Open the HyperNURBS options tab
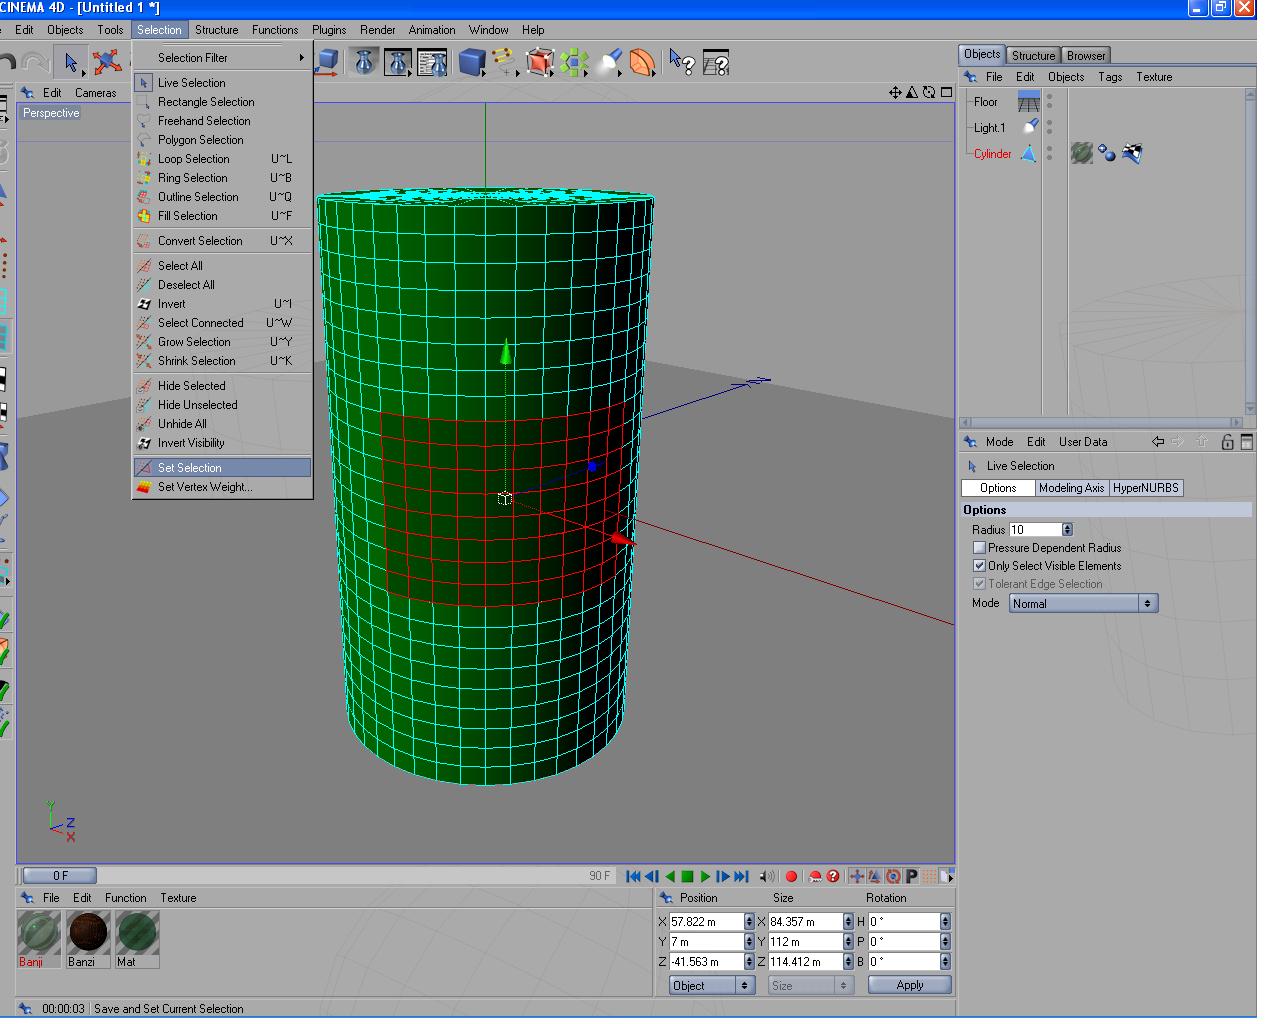Screen dimensions: 1280x1024 coord(1146,488)
